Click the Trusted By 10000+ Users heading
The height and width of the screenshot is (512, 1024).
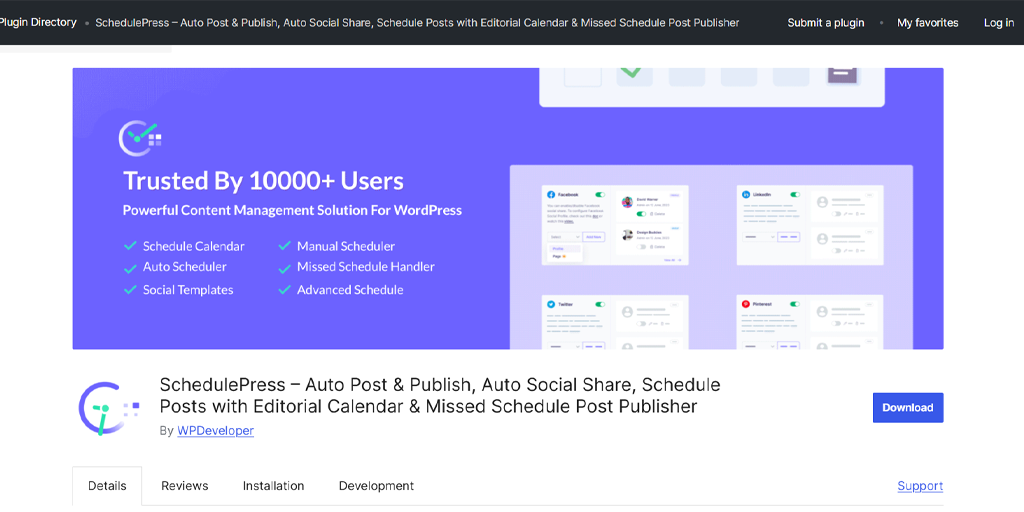tap(263, 181)
